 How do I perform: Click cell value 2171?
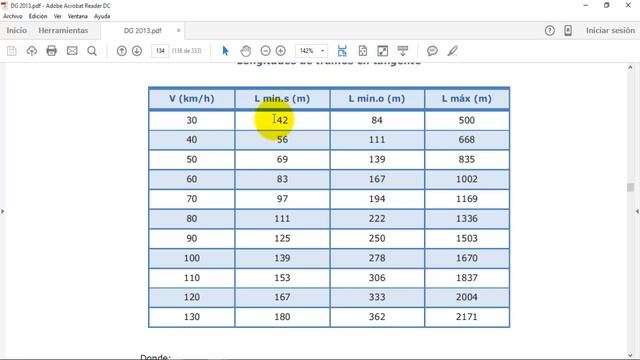[x=467, y=317]
